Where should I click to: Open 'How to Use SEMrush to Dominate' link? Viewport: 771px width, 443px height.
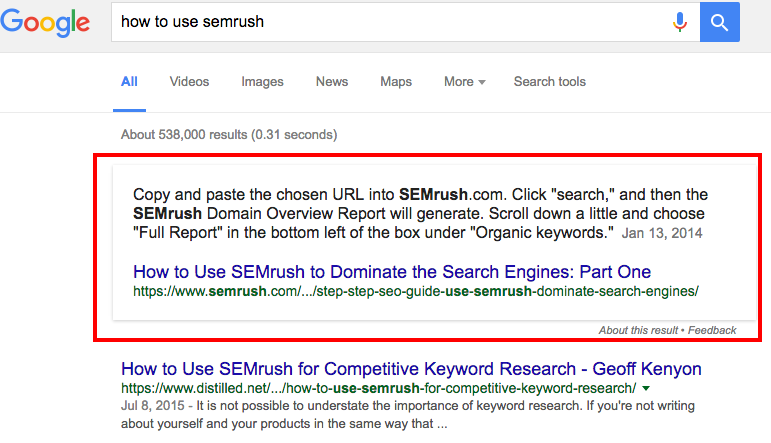click(x=392, y=272)
